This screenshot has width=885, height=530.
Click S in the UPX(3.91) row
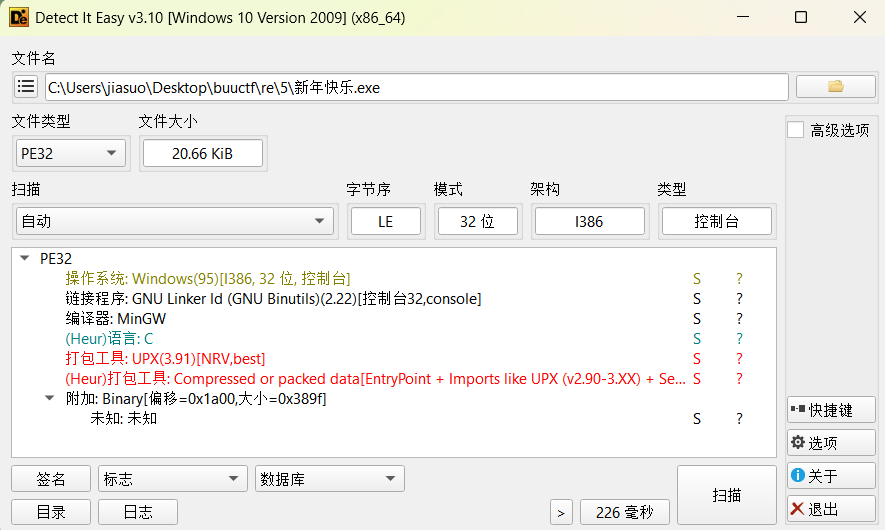[697, 359]
